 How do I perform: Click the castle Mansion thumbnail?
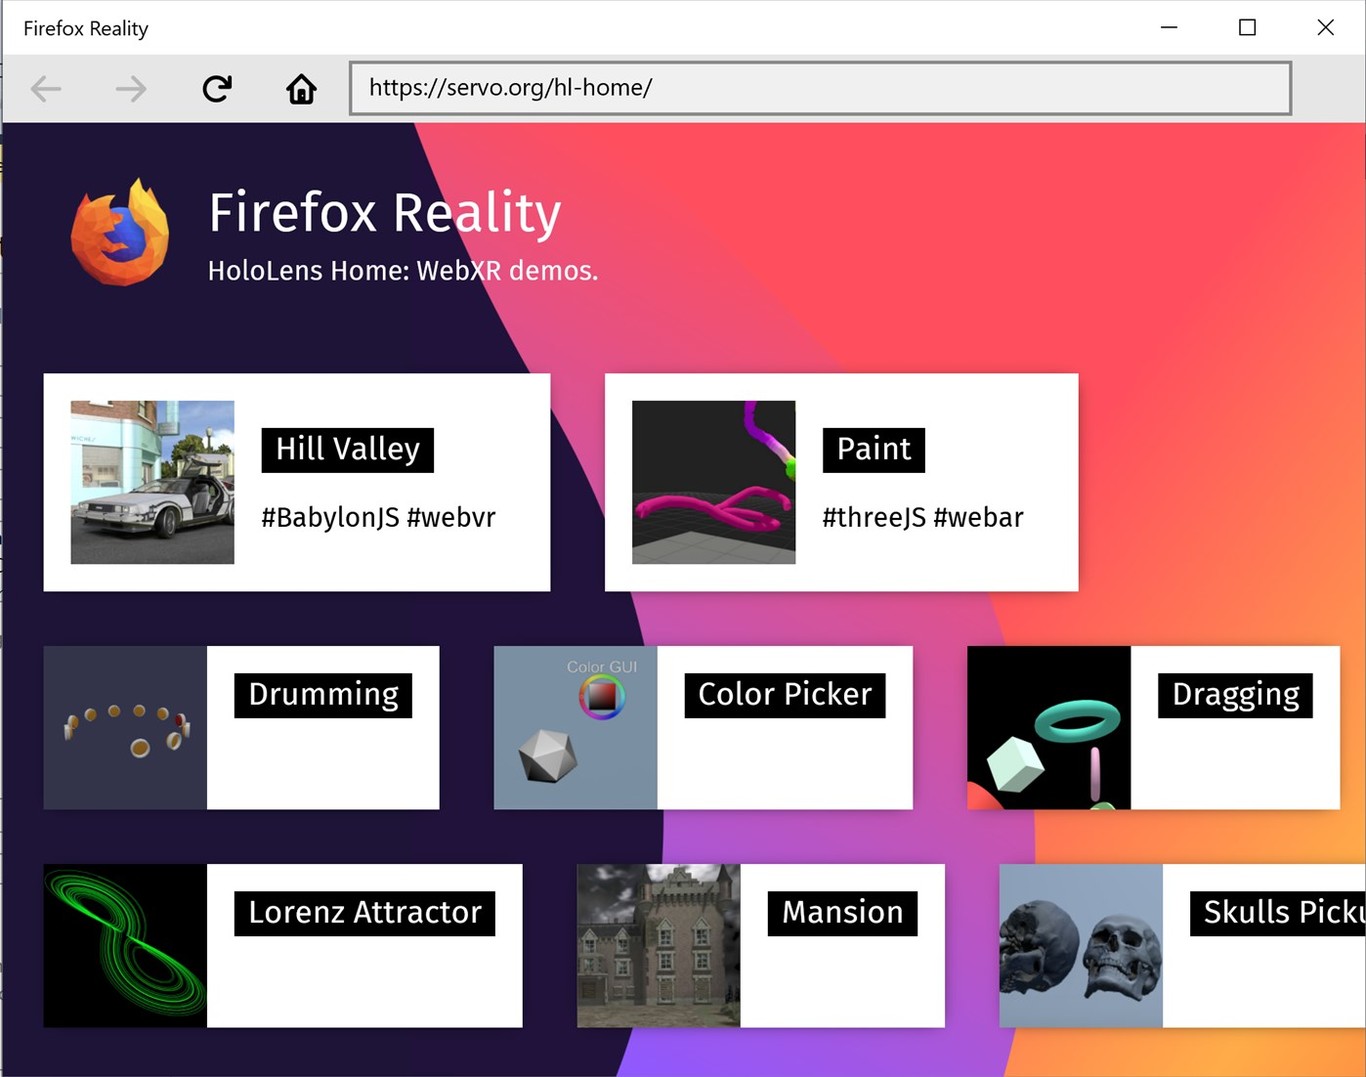point(657,945)
